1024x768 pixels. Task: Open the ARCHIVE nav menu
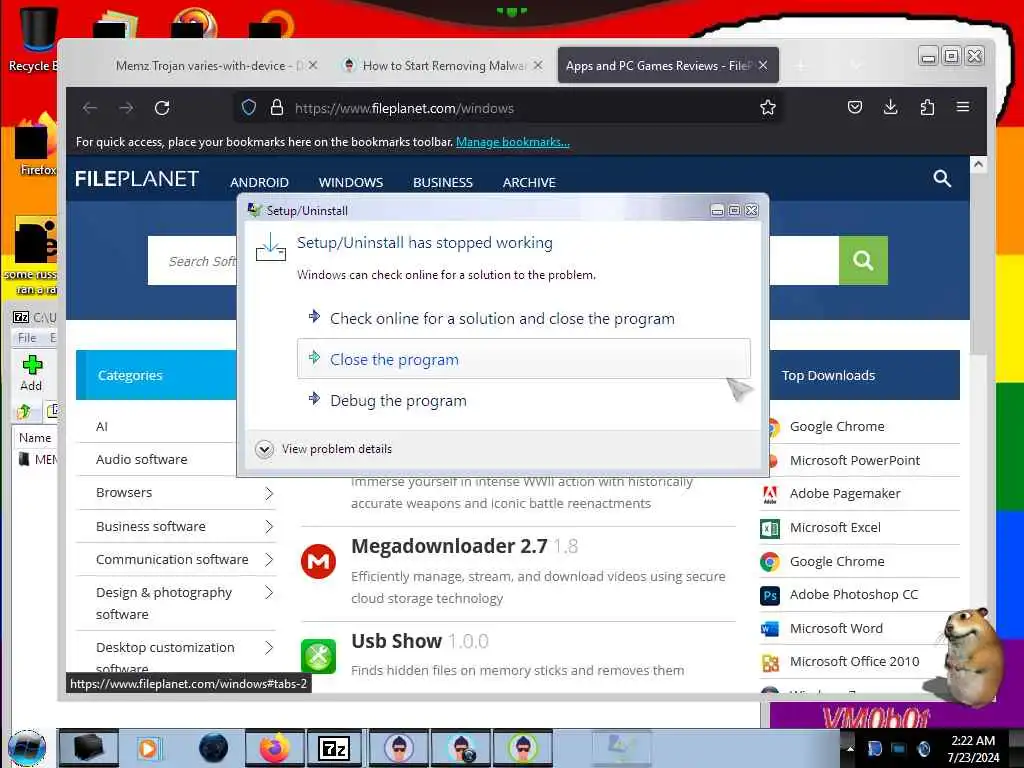pyautogui.click(x=529, y=182)
